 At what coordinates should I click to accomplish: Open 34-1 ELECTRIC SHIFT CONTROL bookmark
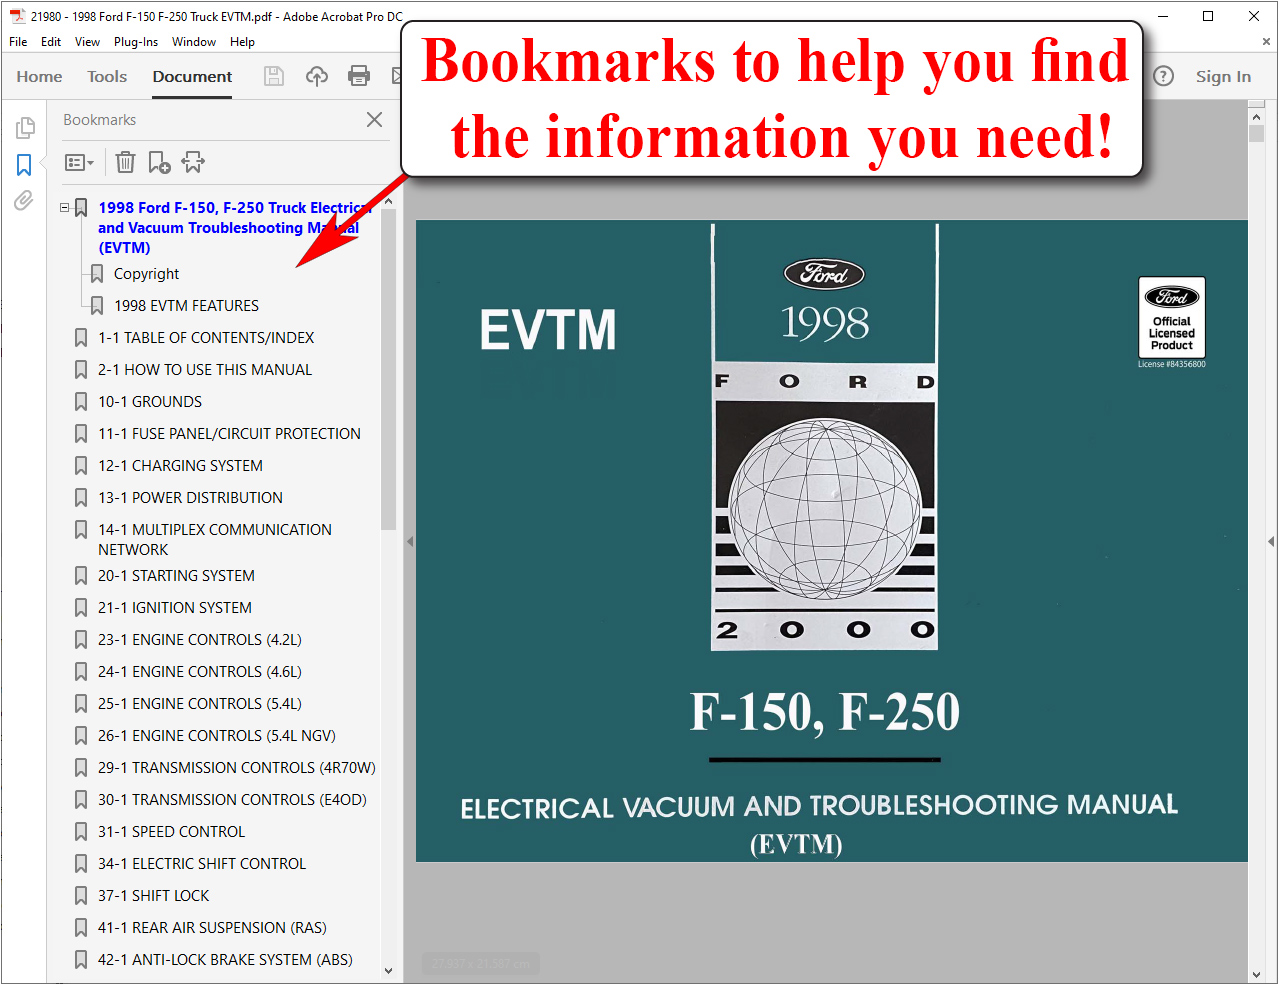pyautogui.click(x=202, y=864)
